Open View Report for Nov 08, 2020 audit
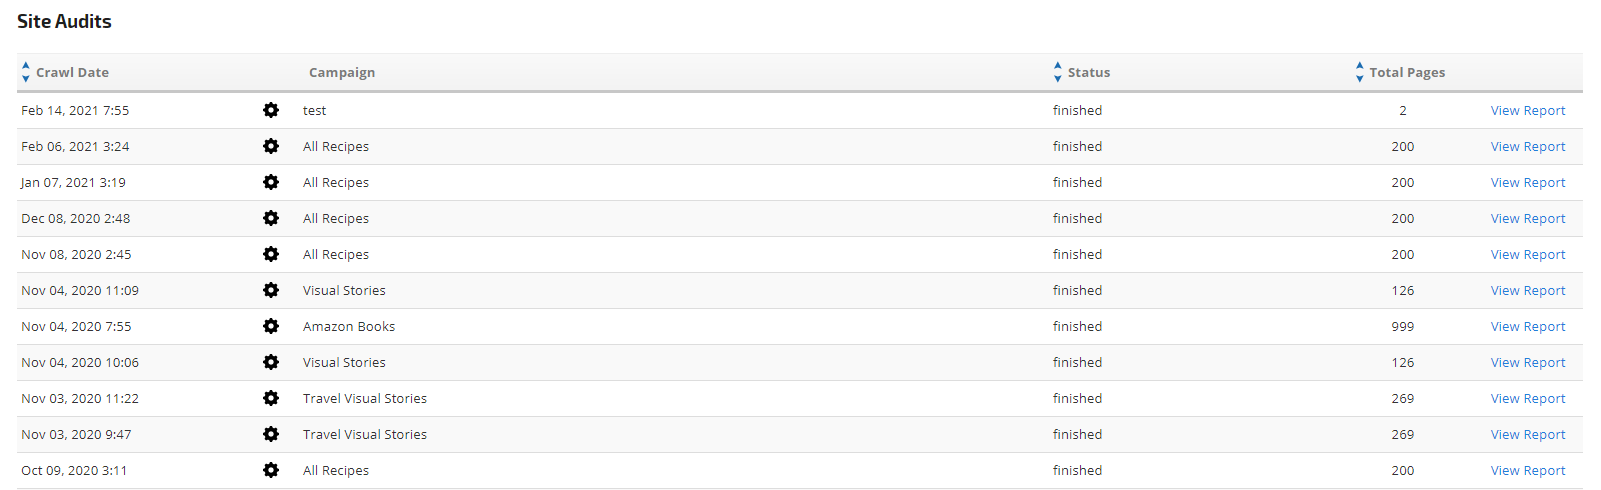 1528,254
